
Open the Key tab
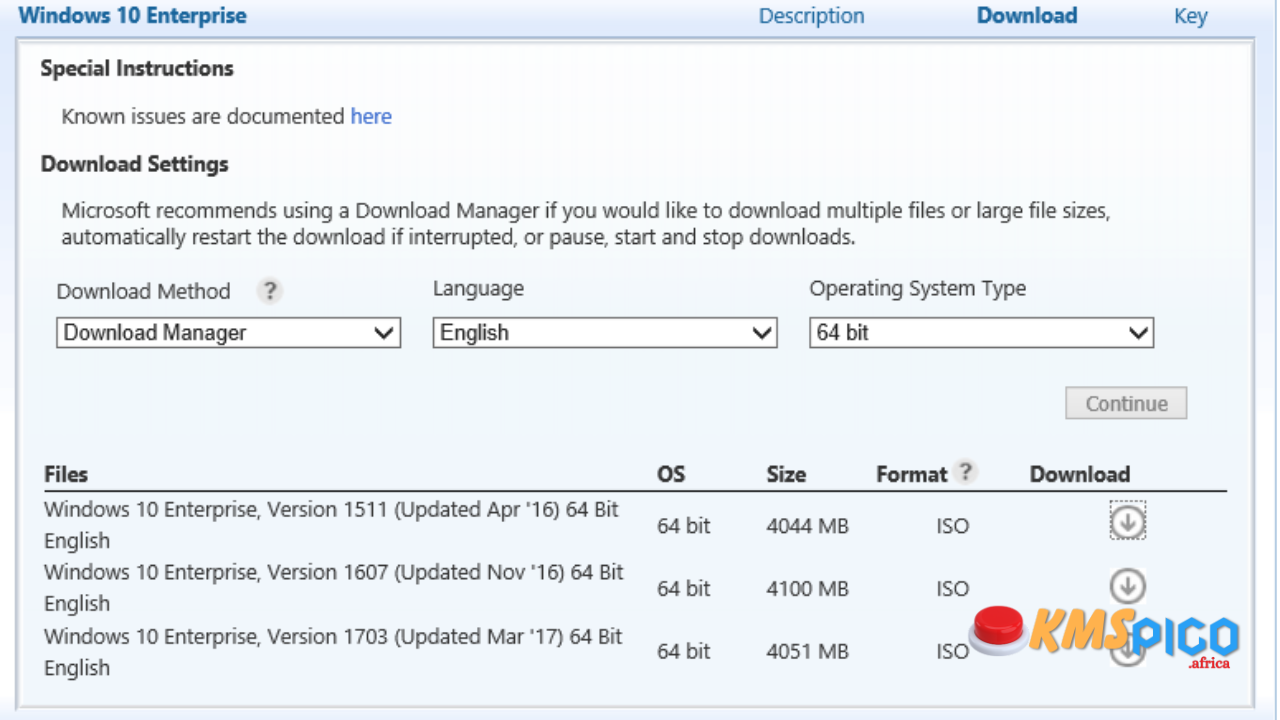click(x=1191, y=16)
